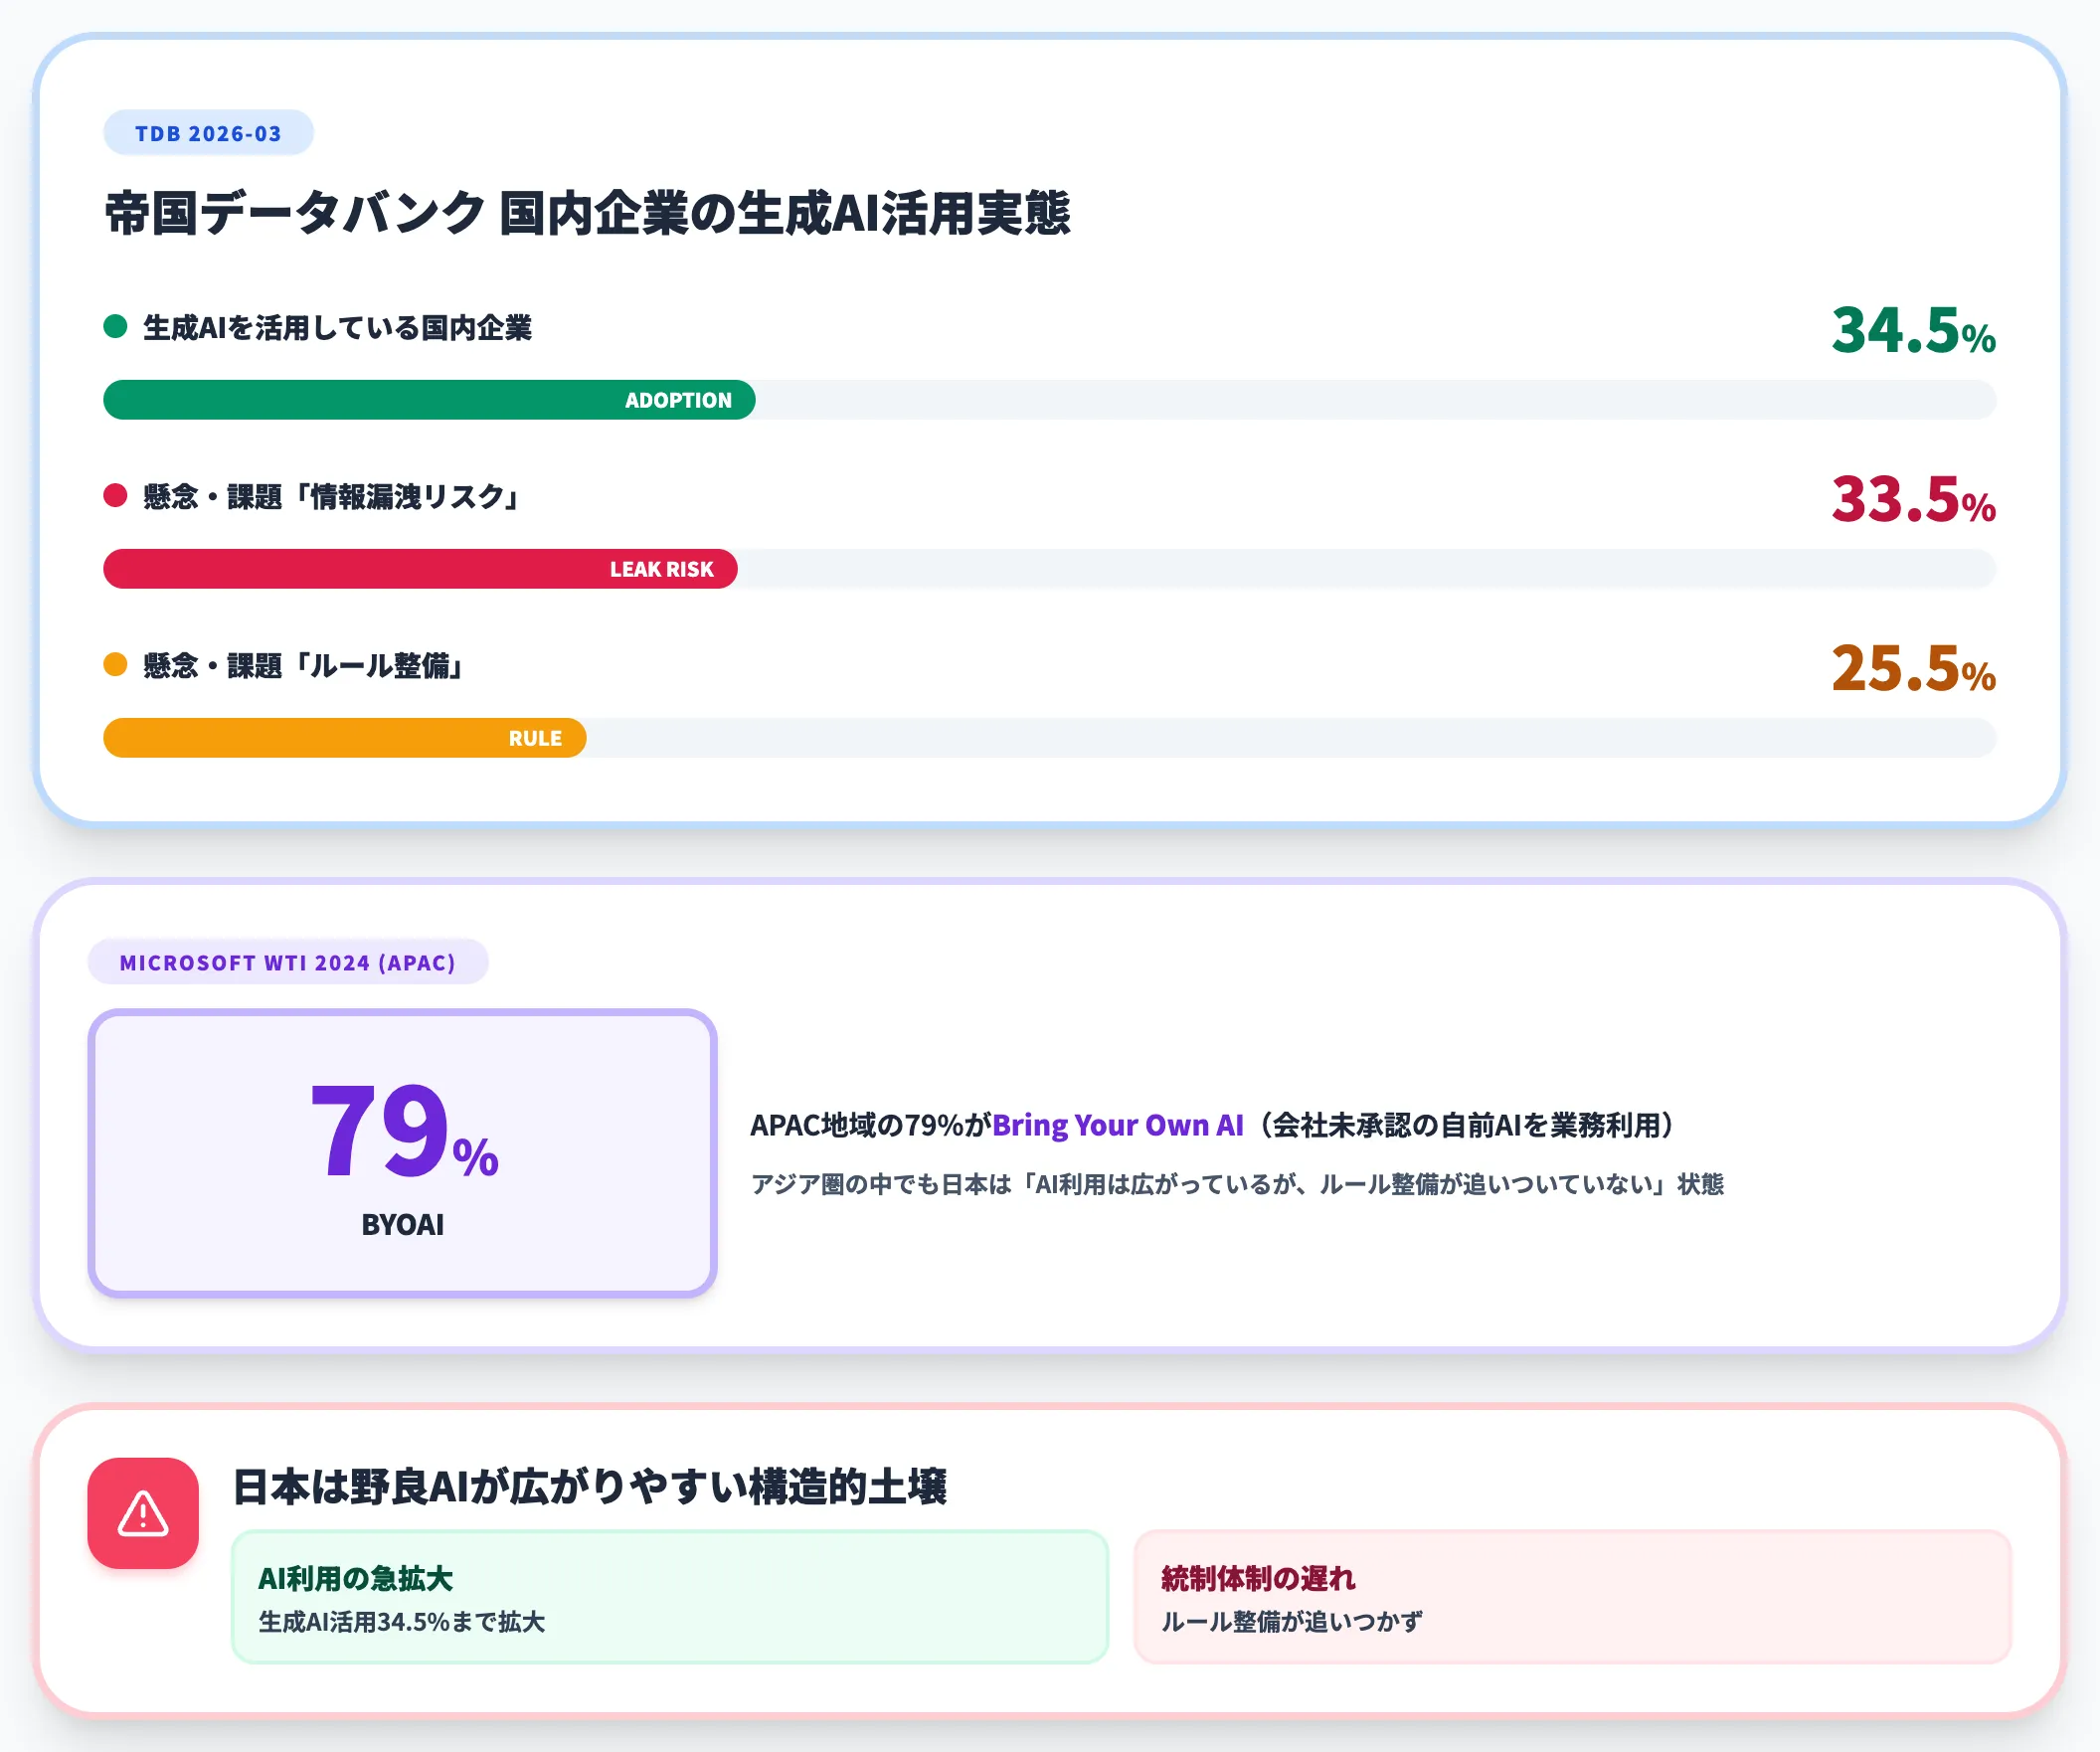Click the 34.5% adoption value
This screenshot has height=1752, width=2100.
pos(1913,330)
